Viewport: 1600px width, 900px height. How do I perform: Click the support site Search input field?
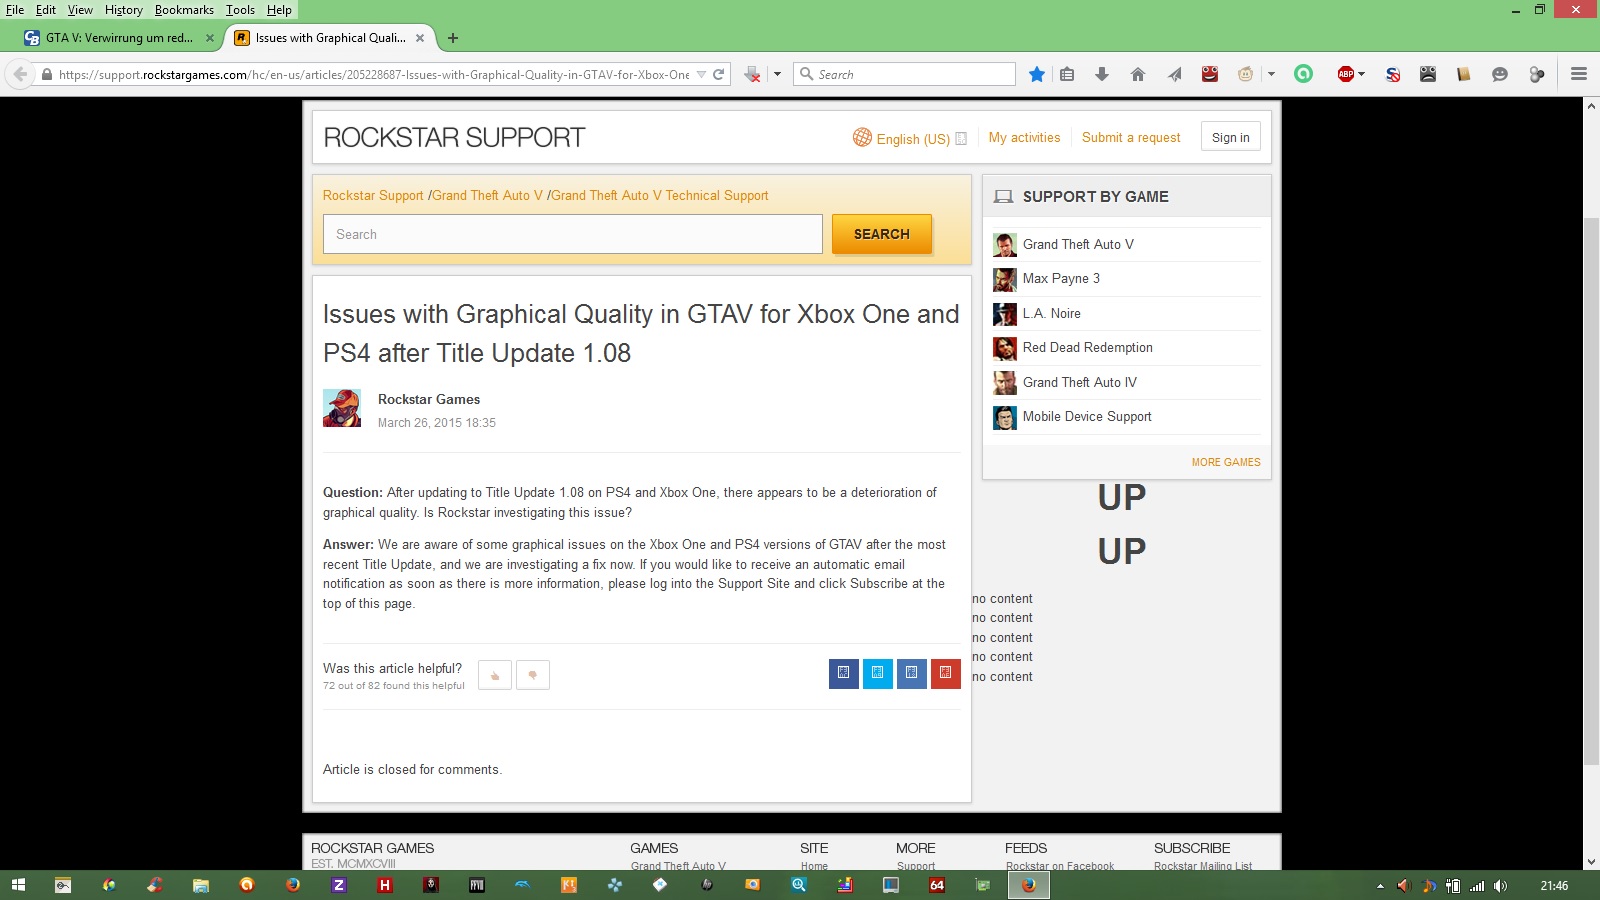[572, 234]
